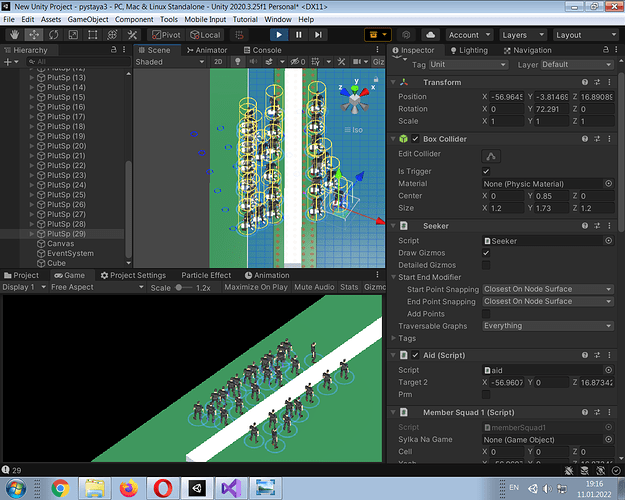Open Start Point Snapping dropdown
Image resolution: width=625 pixels, height=500 pixels.
click(x=548, y=289)
